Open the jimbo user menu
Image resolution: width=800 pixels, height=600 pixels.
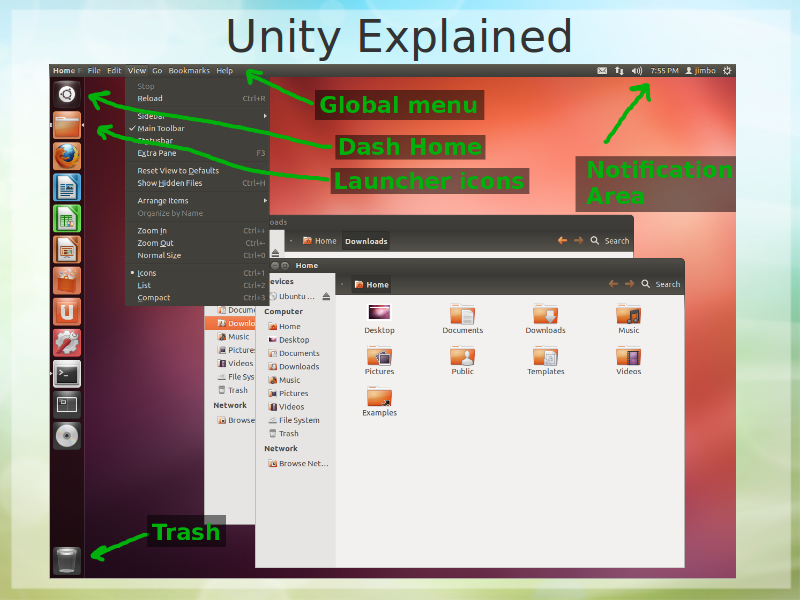click(700, 71)
